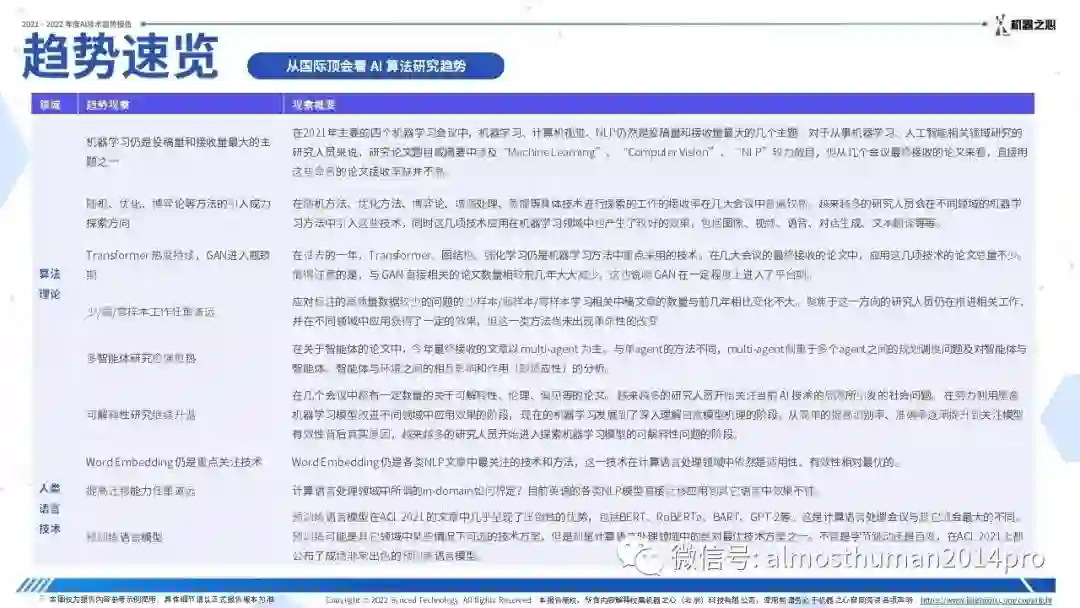Select the 人类语言技术 category cell
Image resolution: width=1080 pixels, height=608 pixels.
50,508
